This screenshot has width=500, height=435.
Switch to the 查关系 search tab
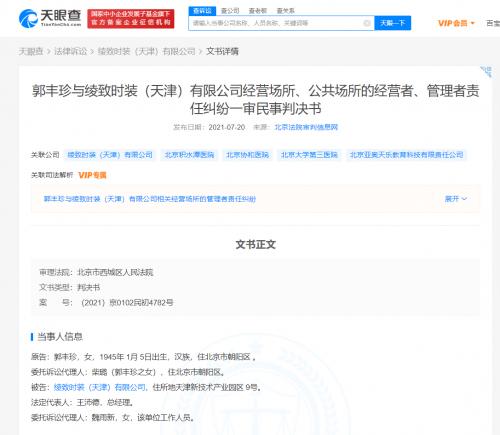[x=285, y=11]
